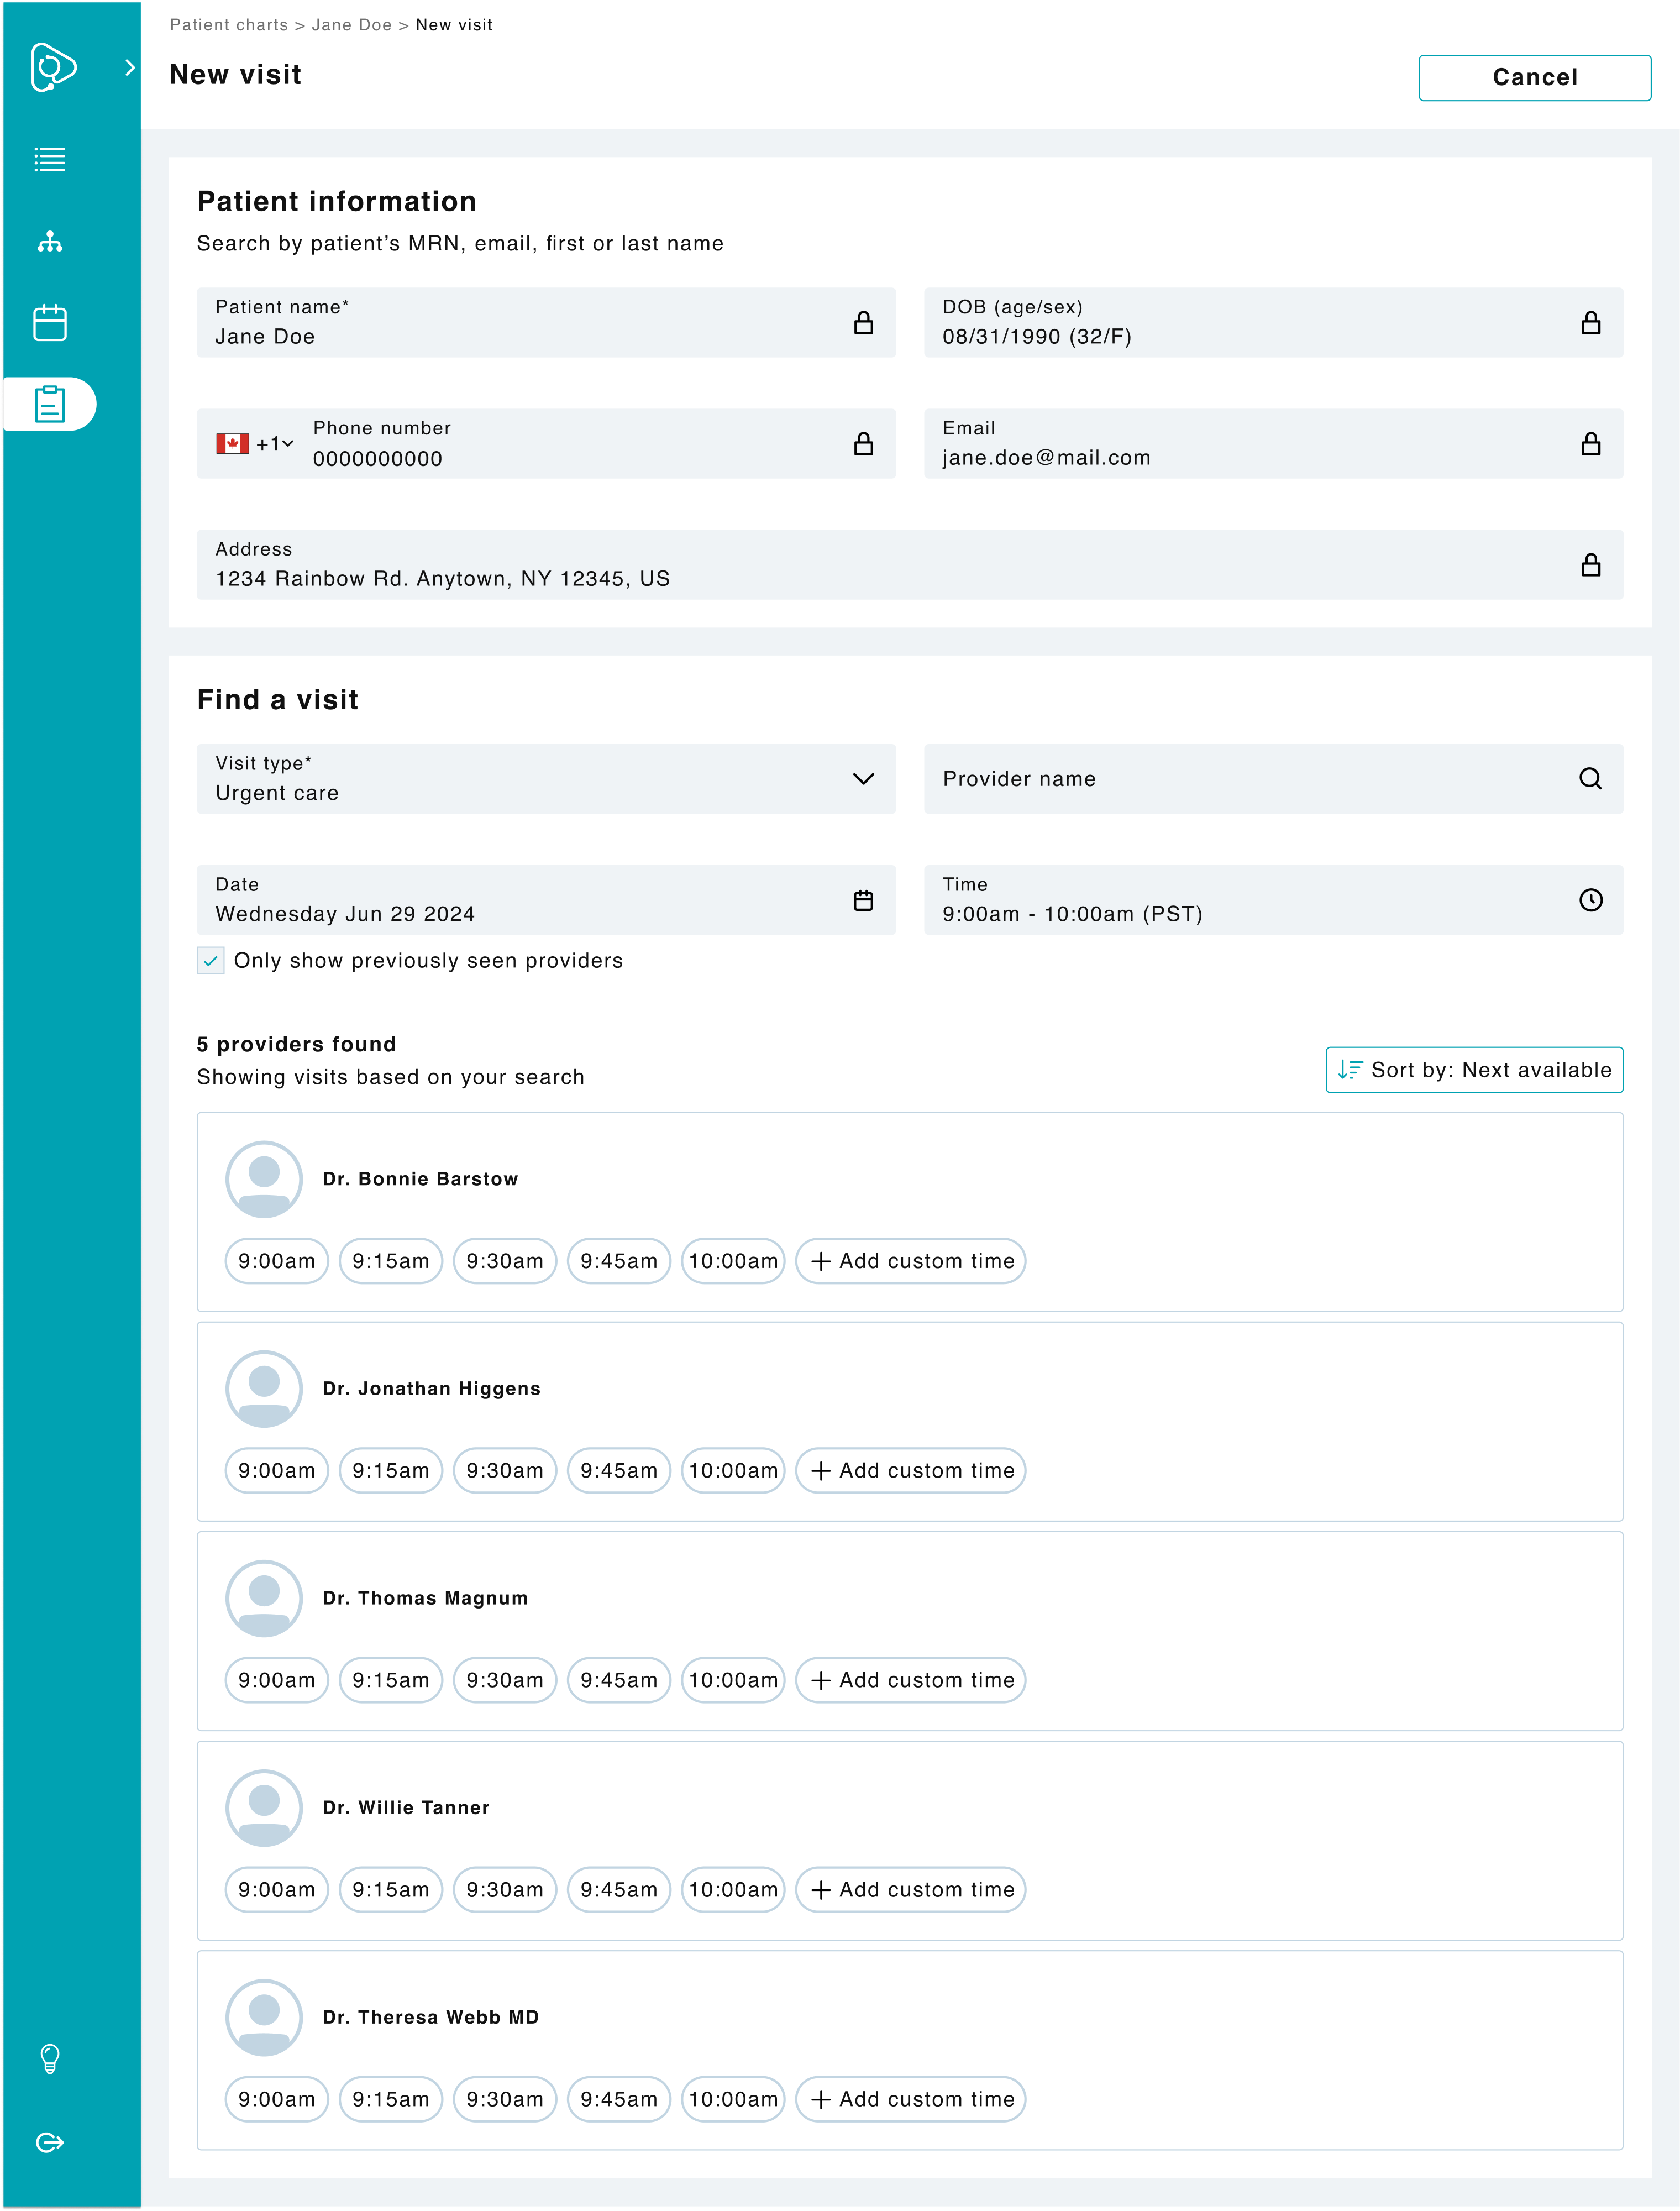Image resolution: width=1680 pixels, height=2211 pixels.
Task: Open the phone country code +1 dropdown
Action: (x=272, y=443)
